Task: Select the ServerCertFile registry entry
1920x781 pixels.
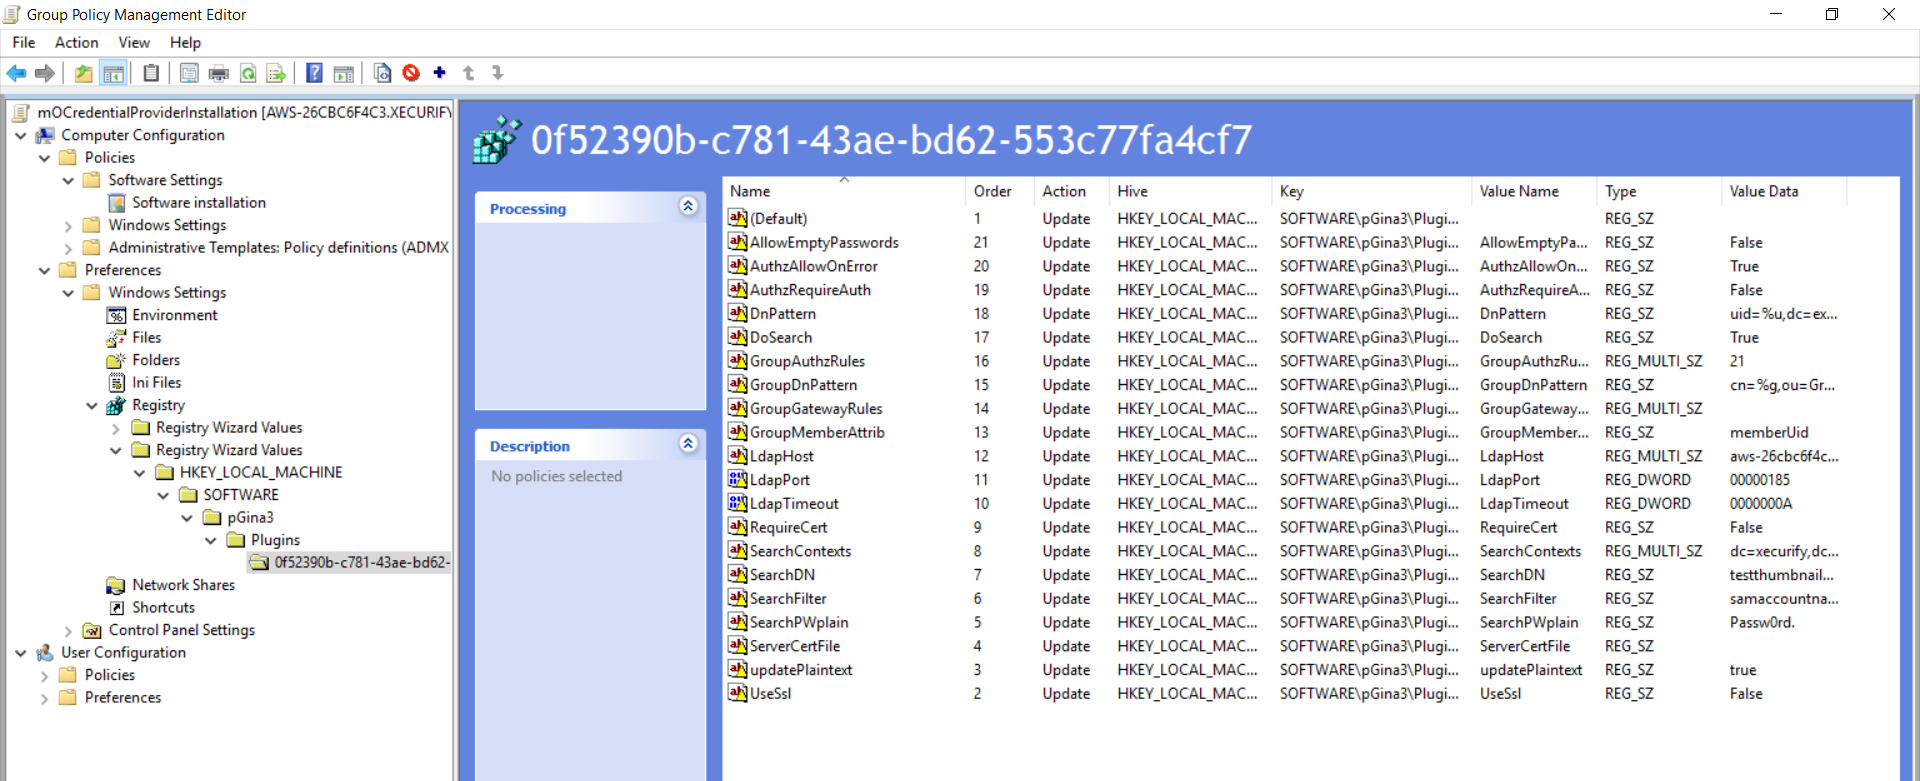Action: [795, 646]
